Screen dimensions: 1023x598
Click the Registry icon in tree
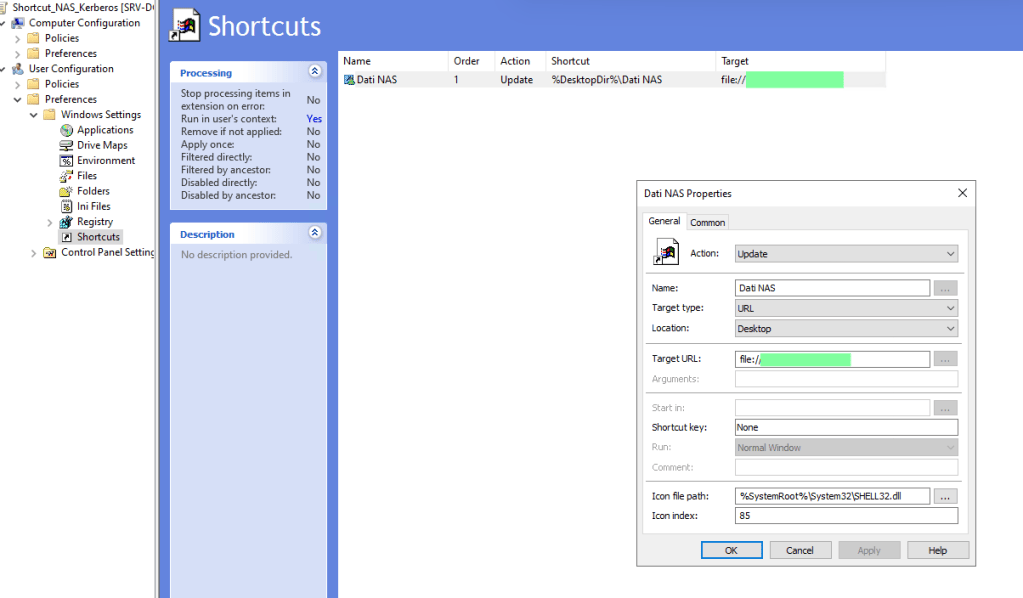tap(66, 222)
